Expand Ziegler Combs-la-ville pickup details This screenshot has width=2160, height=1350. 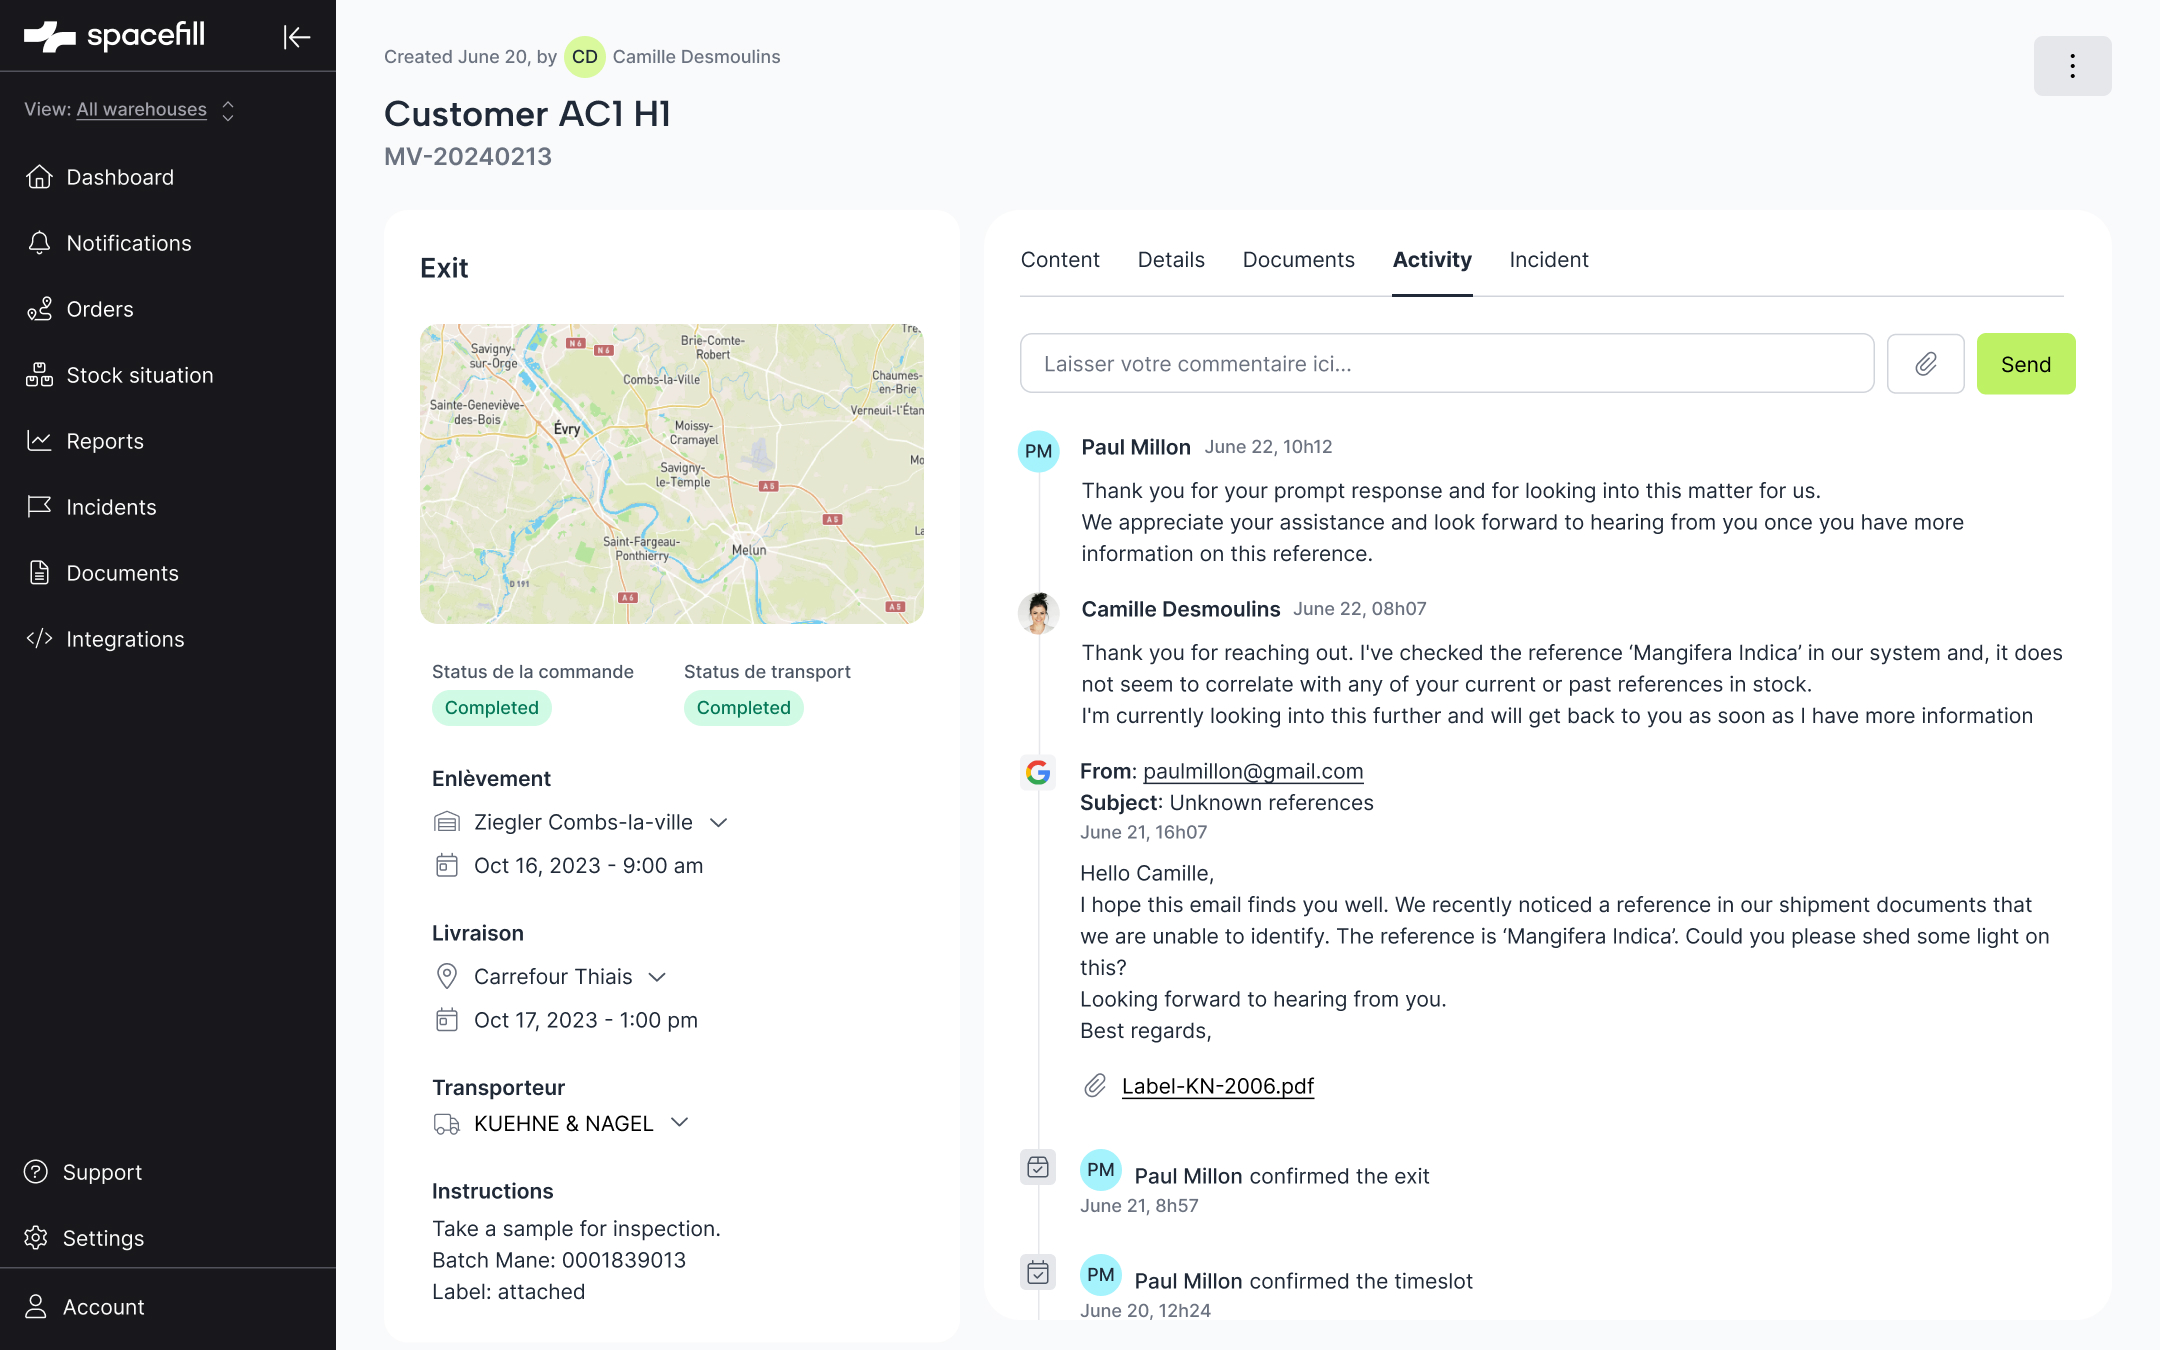click(x=718, y=822)
